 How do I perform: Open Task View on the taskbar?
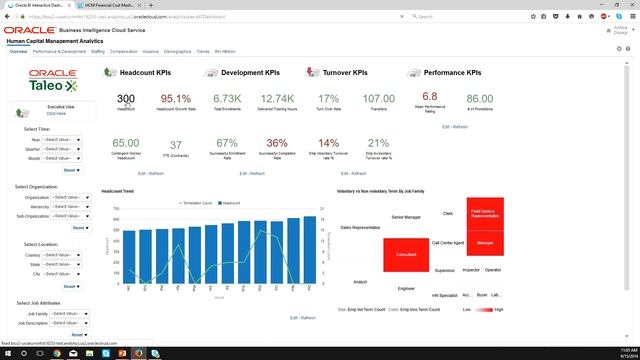[40, 353]
